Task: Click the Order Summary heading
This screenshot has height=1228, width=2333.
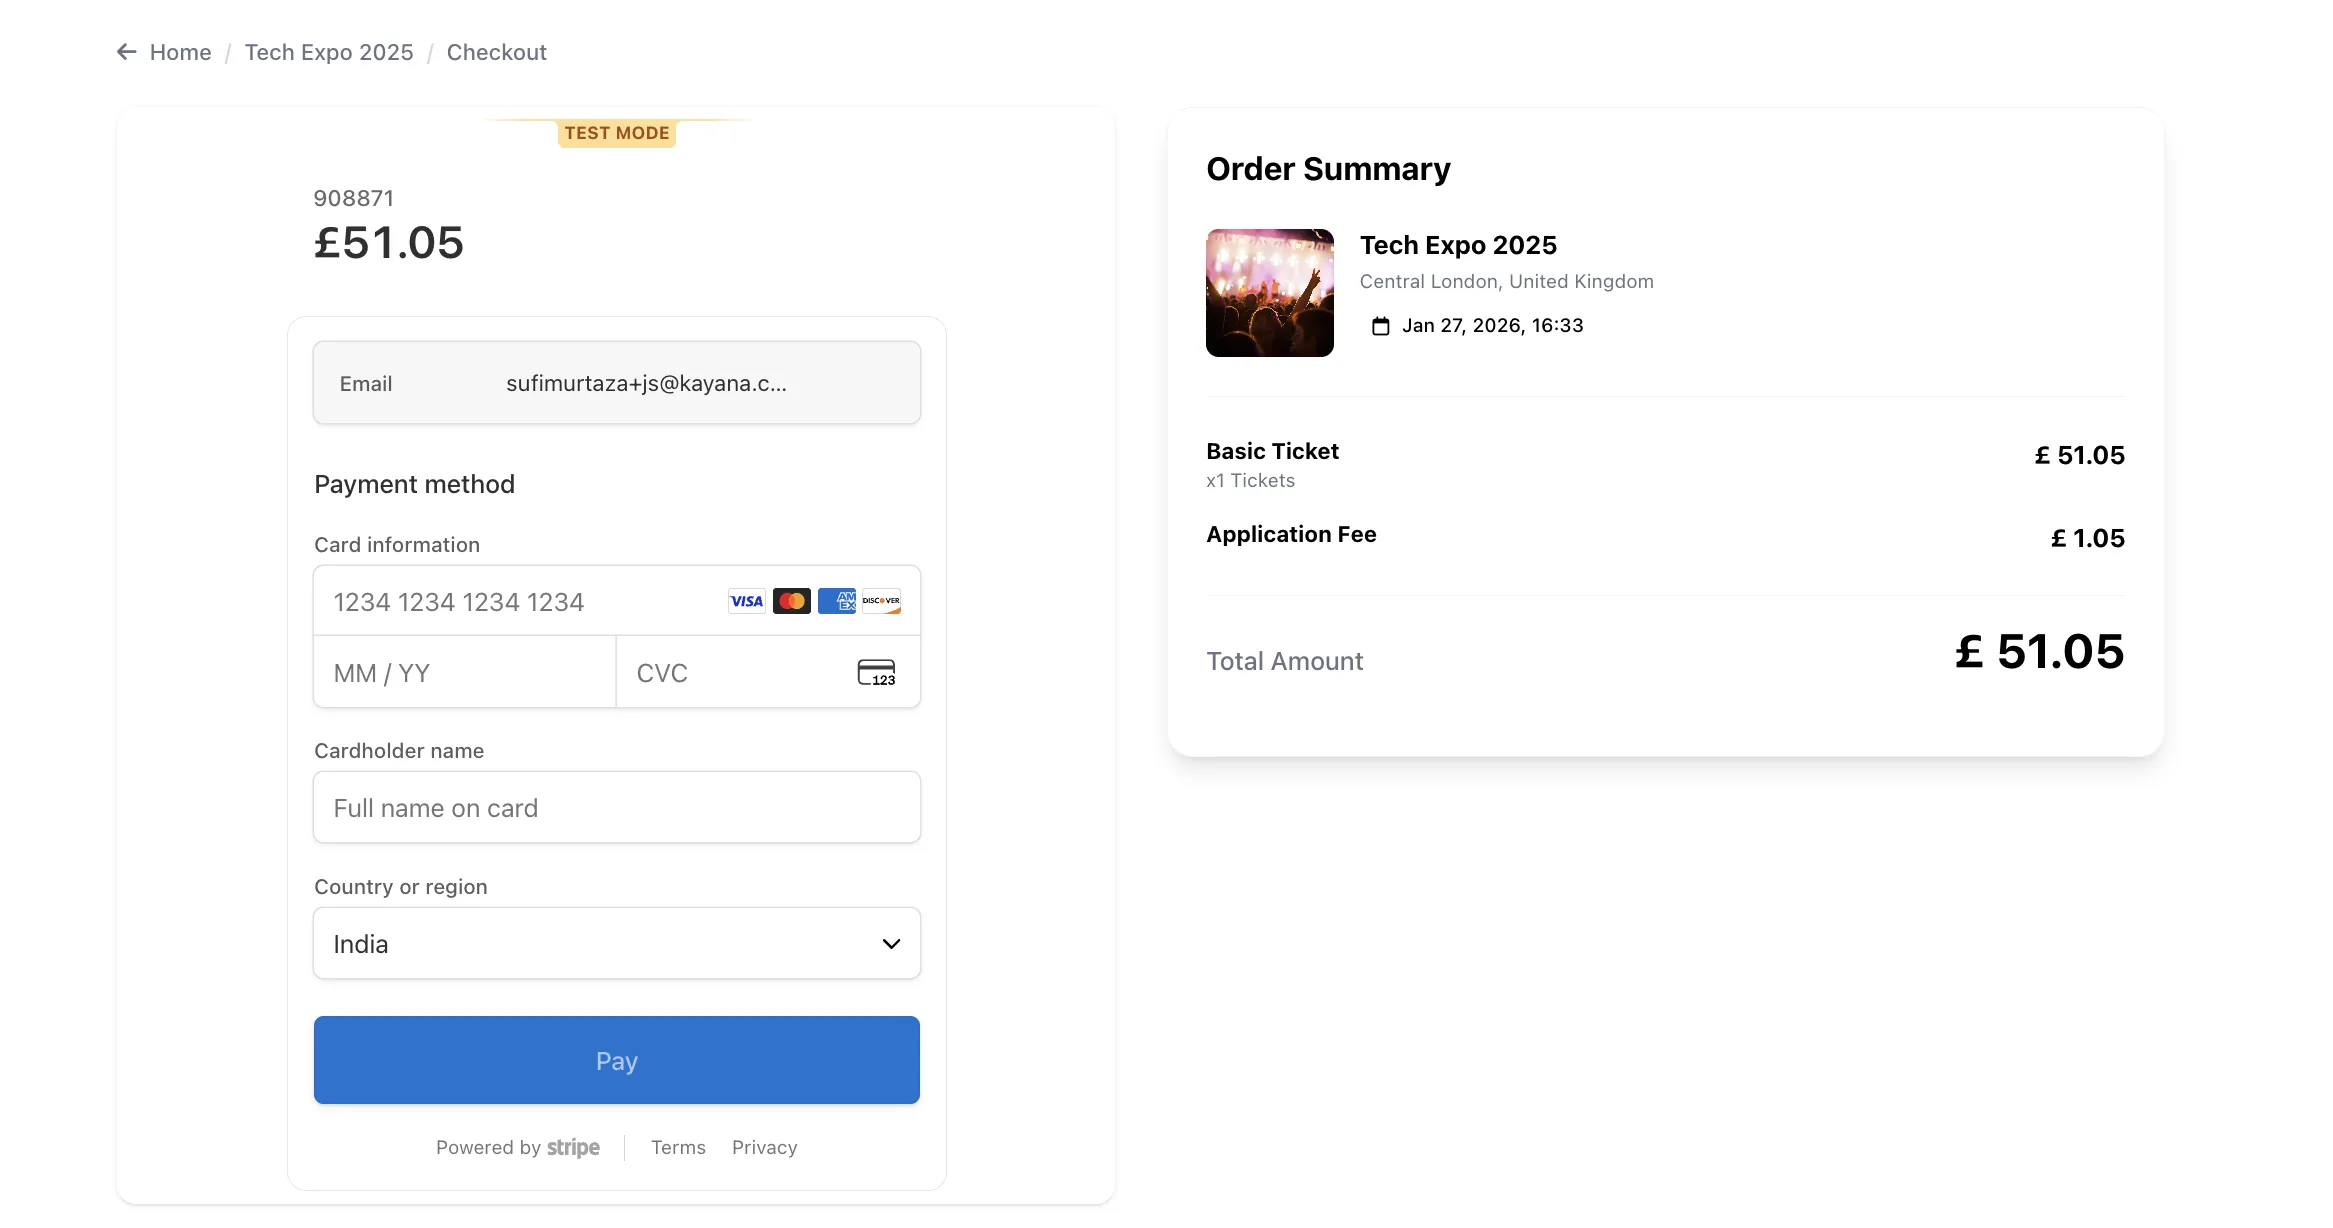Action: pyautogui.click(x=1328, y=169)
